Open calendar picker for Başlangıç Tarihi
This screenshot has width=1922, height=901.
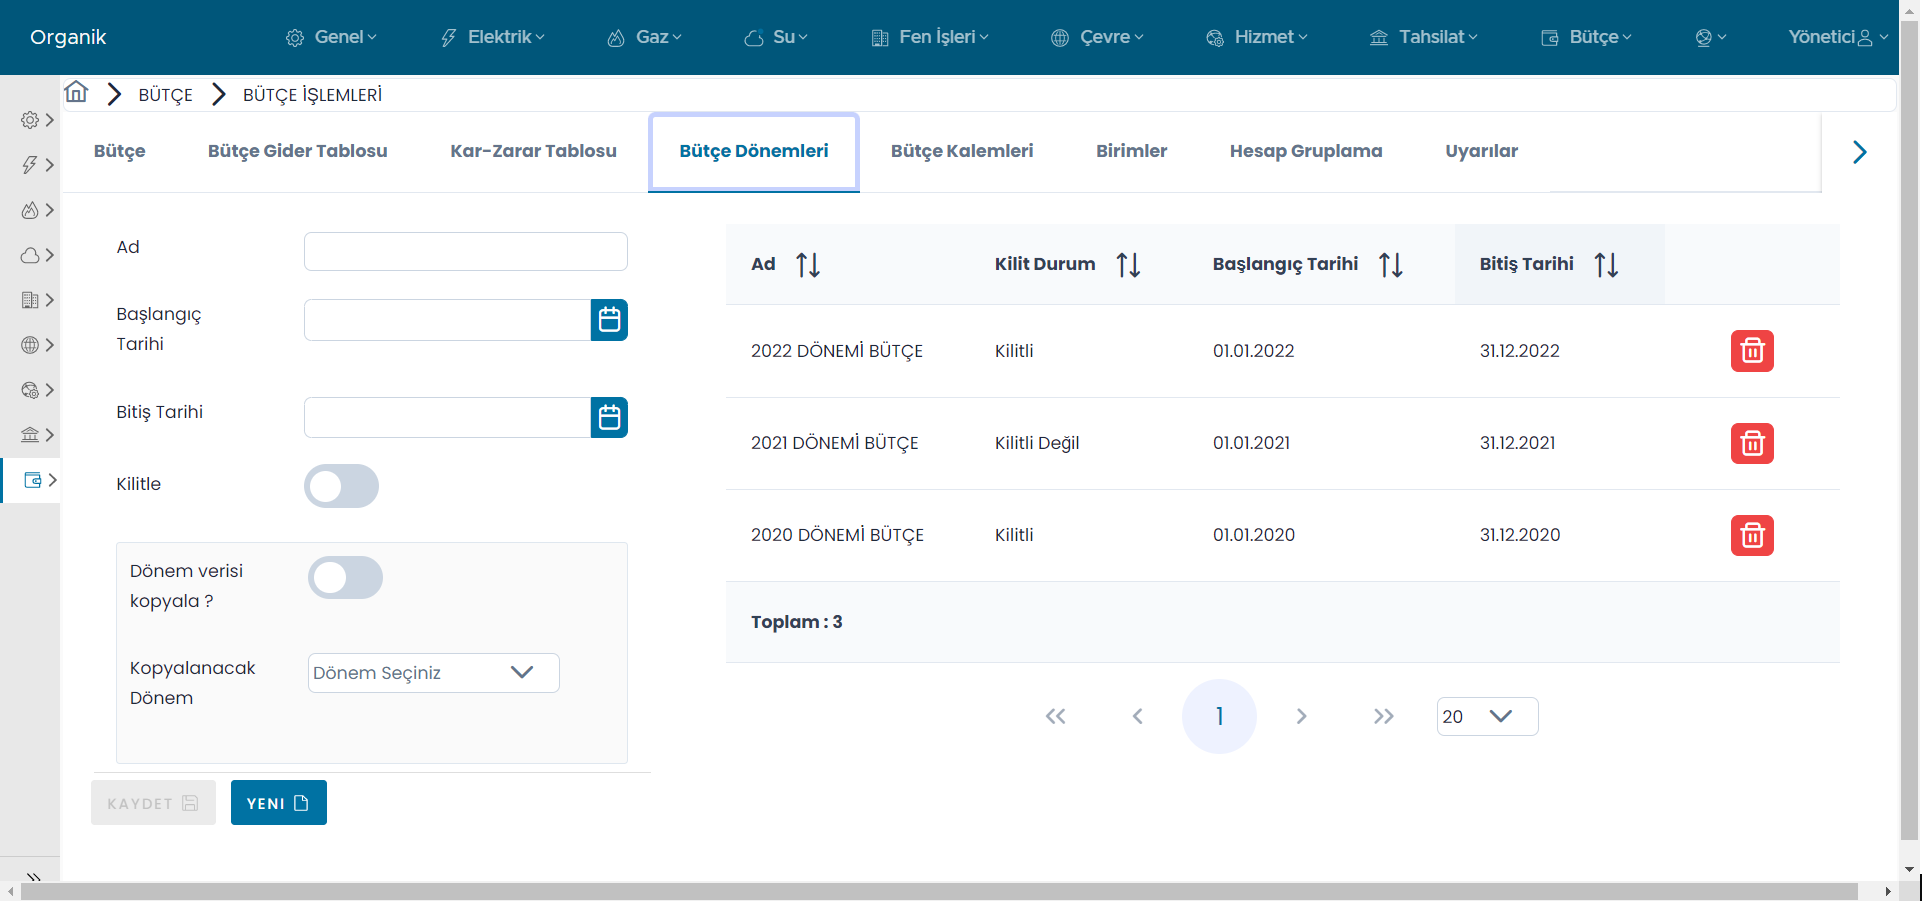(x=609, y=320)
